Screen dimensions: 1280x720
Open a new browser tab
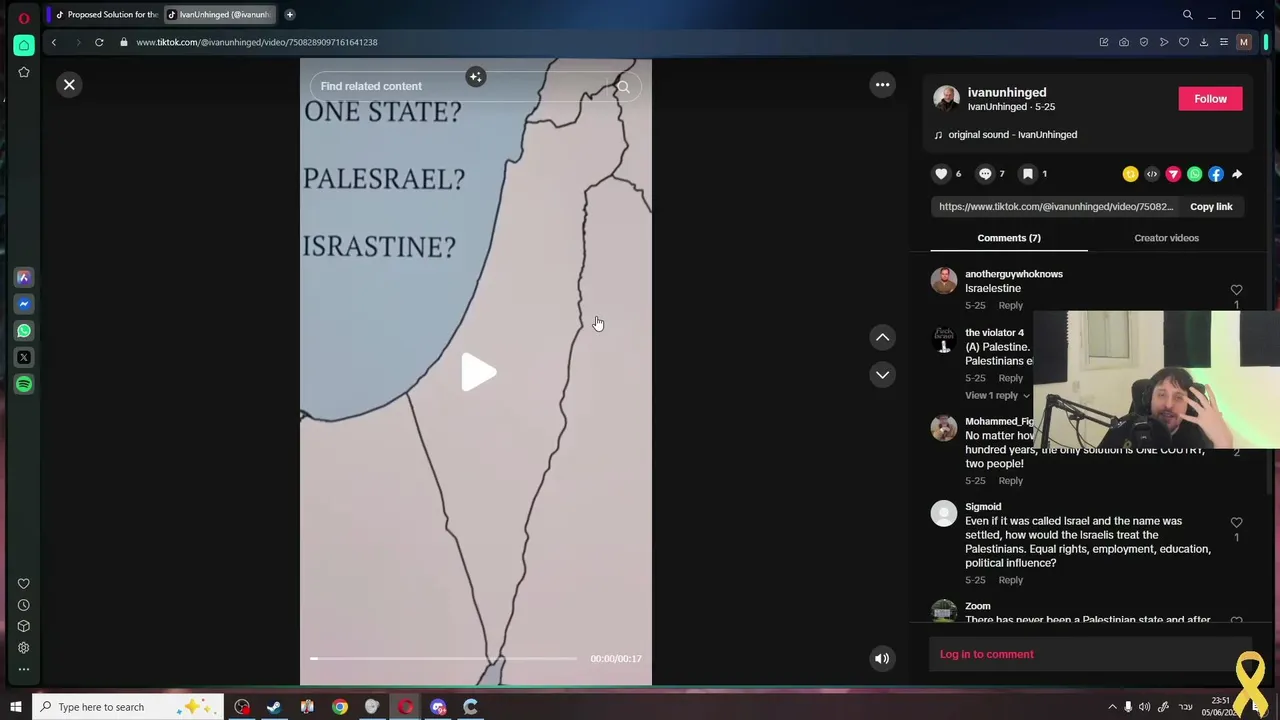(289, 15)
